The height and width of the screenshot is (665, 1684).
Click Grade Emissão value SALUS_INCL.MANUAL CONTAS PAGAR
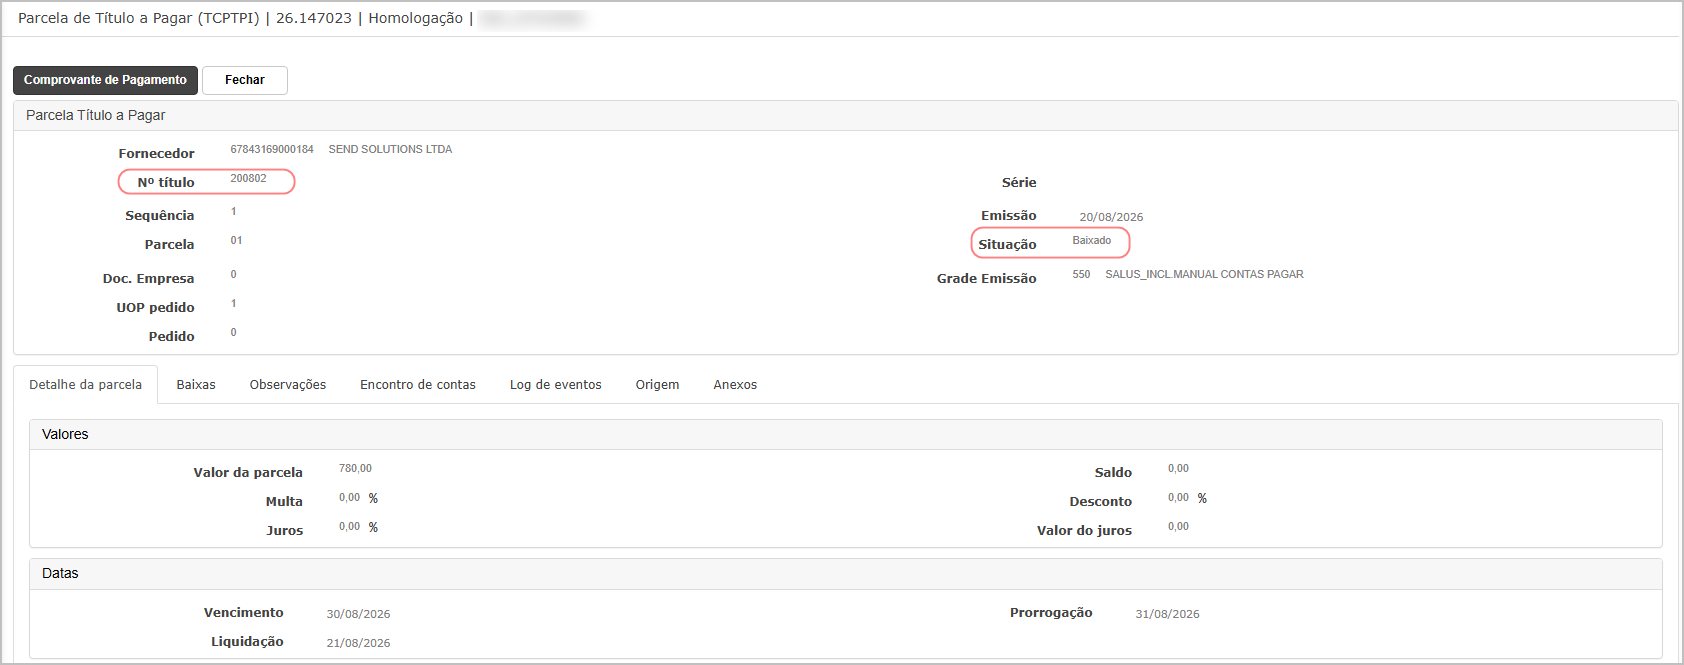(1204, 275)
